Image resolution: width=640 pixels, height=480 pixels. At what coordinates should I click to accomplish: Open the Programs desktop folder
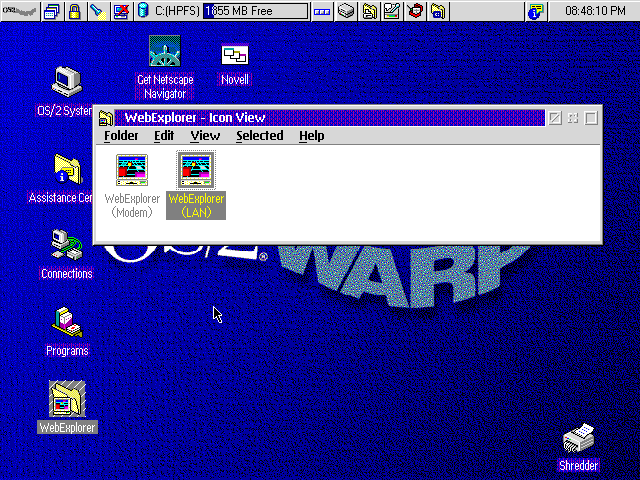(67, 322)
